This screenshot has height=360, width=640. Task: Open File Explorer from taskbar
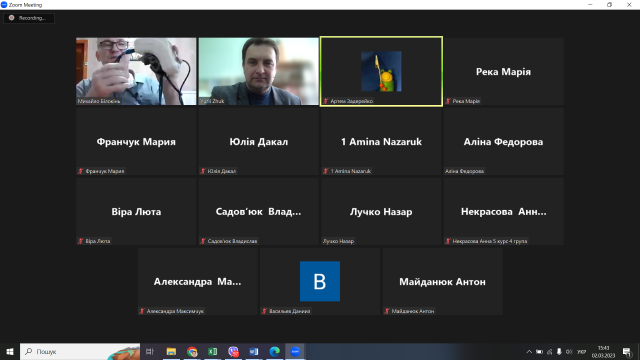click(x=171, y=351)
